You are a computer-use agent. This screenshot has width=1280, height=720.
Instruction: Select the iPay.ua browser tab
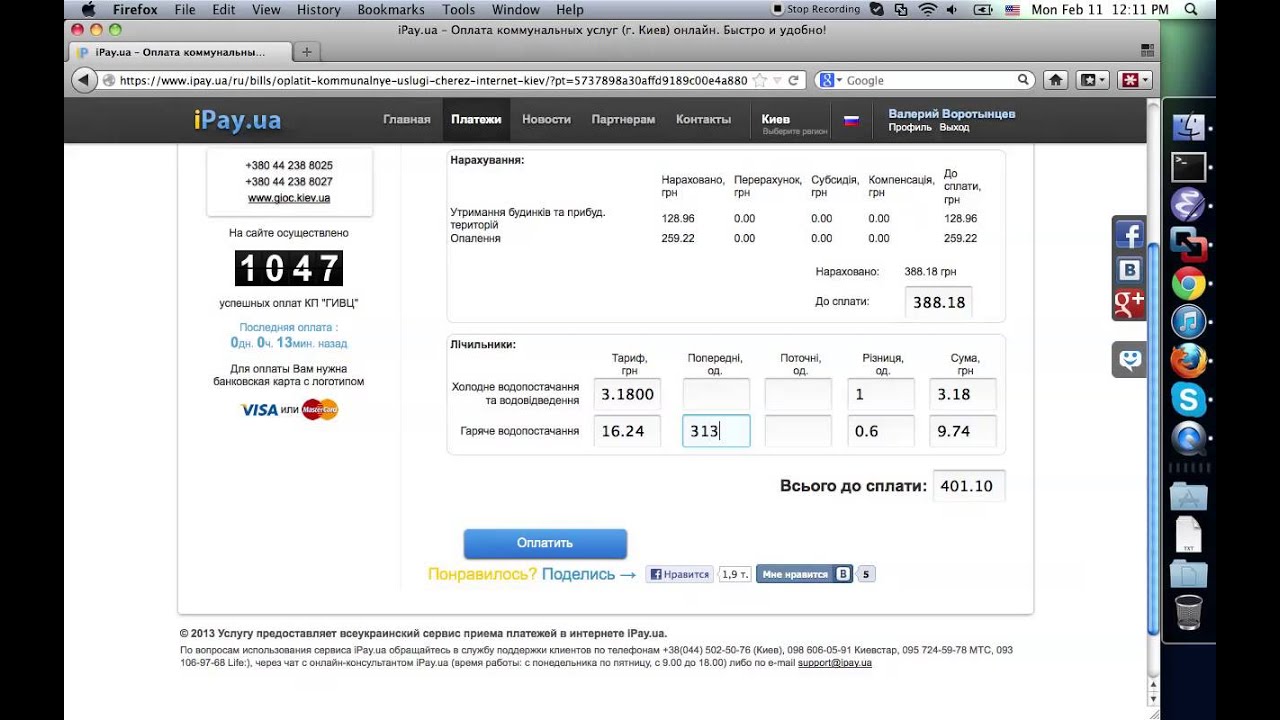click(178, 52)
